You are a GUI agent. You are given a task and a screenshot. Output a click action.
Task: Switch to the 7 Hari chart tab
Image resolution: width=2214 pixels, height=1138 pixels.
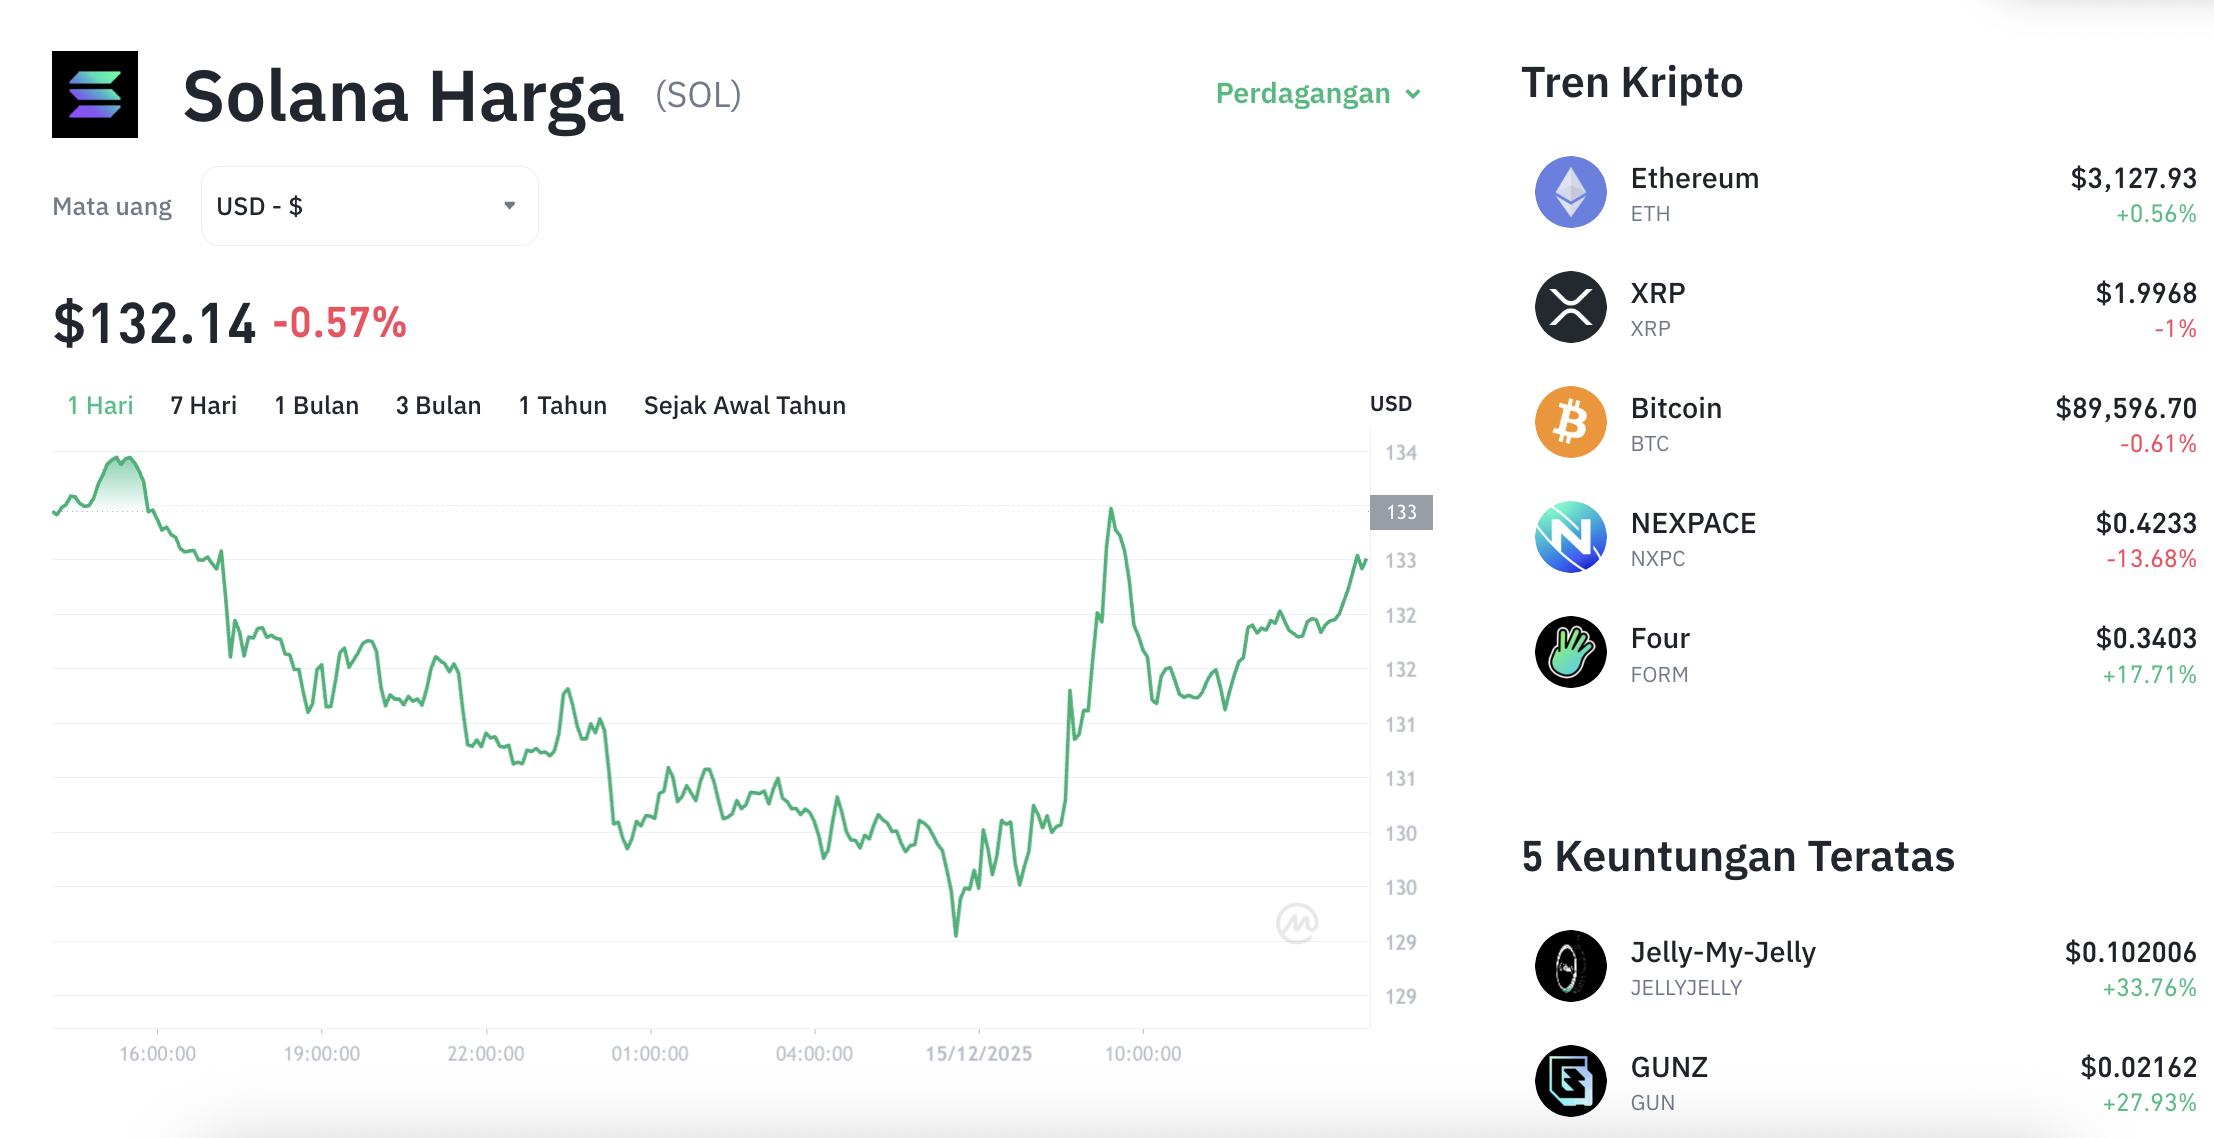pyautogui.click(x=202, y=405)
